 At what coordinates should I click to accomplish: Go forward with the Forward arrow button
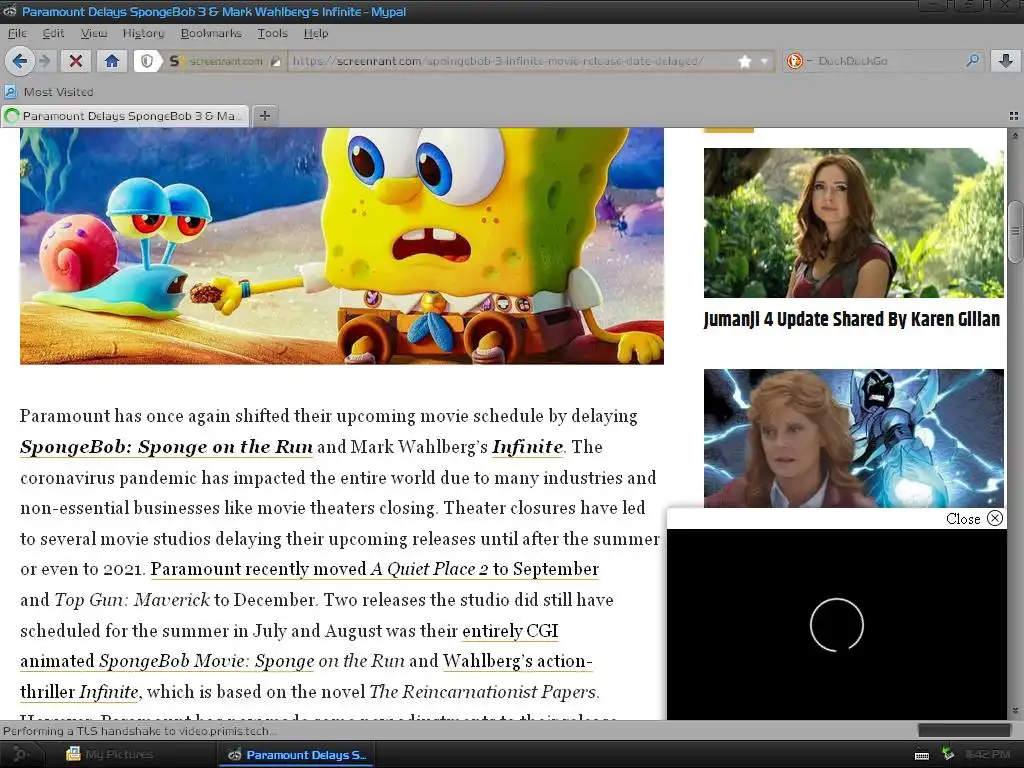[44, 61]
